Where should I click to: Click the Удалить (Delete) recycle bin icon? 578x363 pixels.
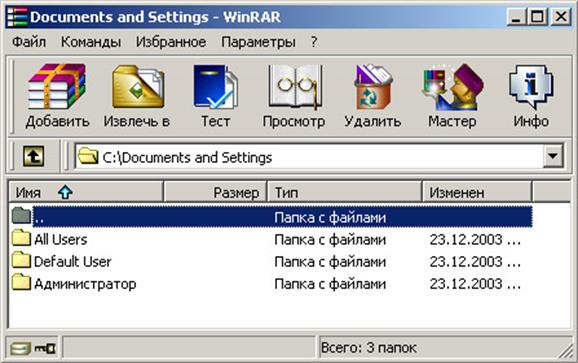click(373, 87)
